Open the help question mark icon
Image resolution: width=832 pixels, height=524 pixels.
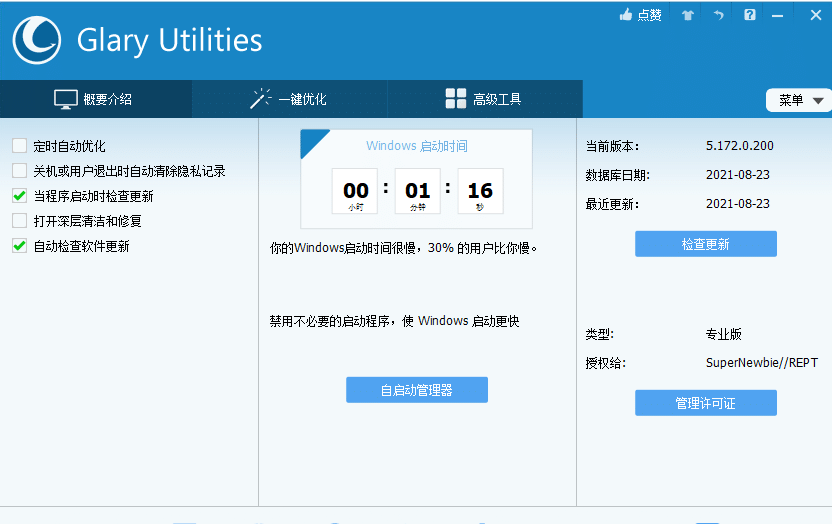click(749, 15)
